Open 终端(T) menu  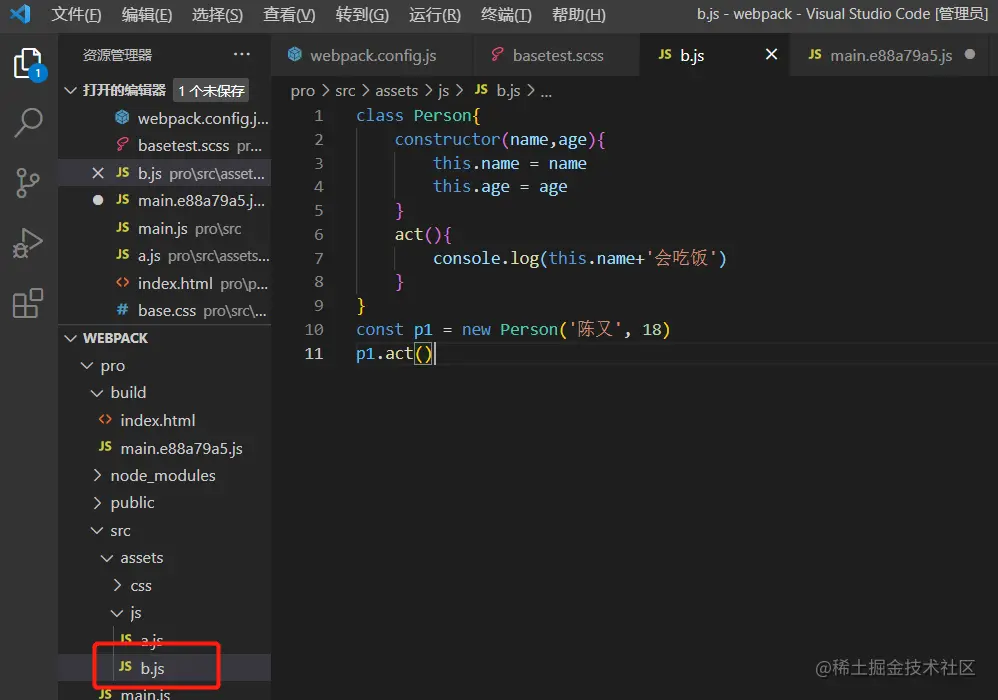point(506,14)
